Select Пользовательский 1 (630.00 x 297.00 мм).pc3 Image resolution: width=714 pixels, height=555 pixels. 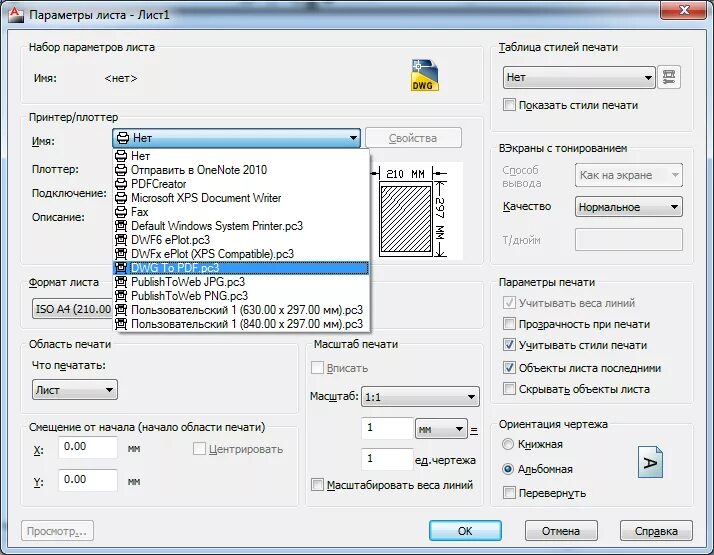241,310
